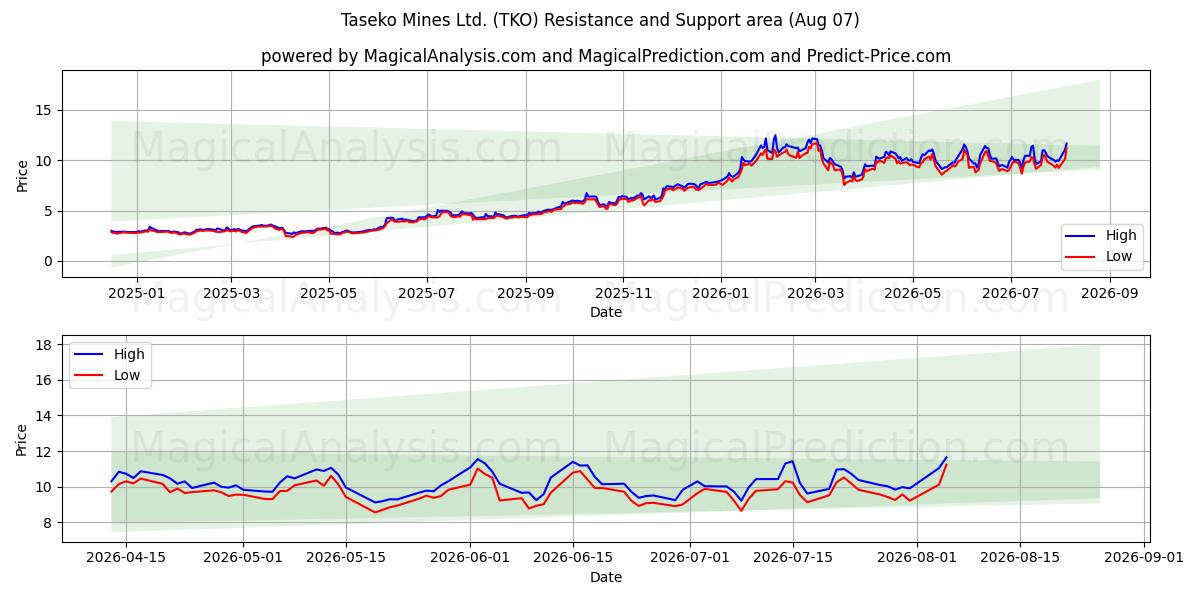Click the '2026-08-01' tick label on the bottom chart
Screen dimensions: 1200x600
pos(918,558)
